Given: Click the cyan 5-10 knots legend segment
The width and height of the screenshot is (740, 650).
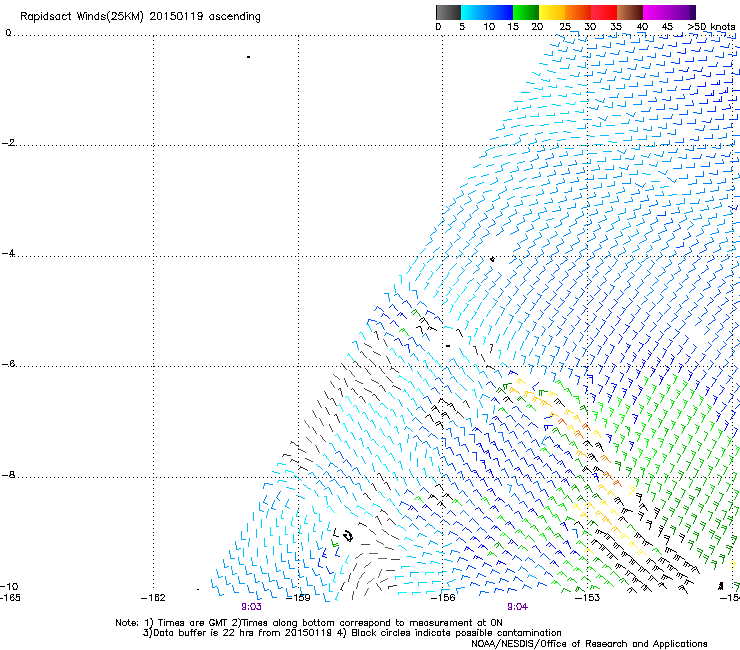Looking at the screenshot, I should [474, 12].
